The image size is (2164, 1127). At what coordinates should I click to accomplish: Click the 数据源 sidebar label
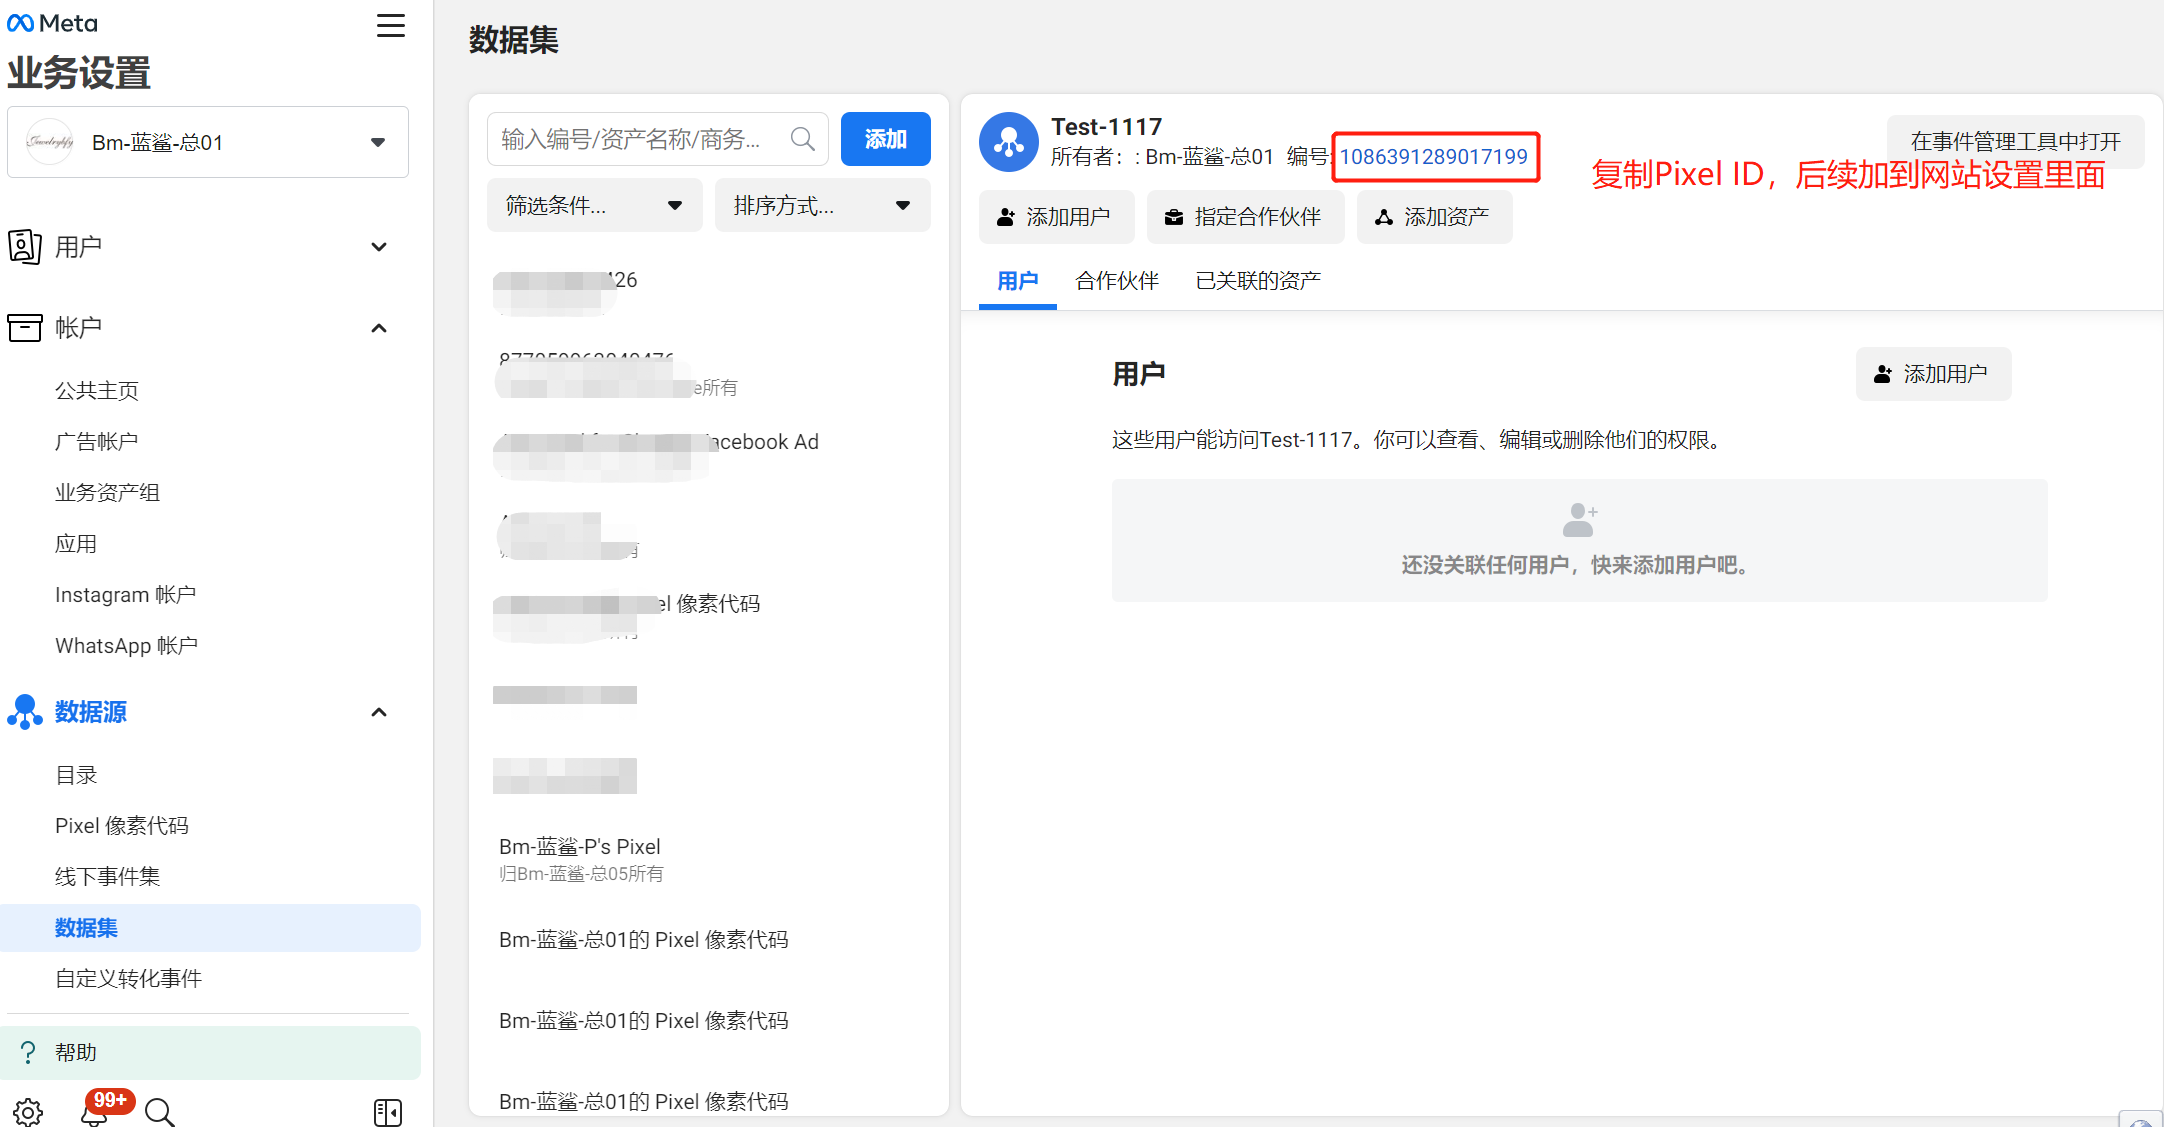coord(90,712)
